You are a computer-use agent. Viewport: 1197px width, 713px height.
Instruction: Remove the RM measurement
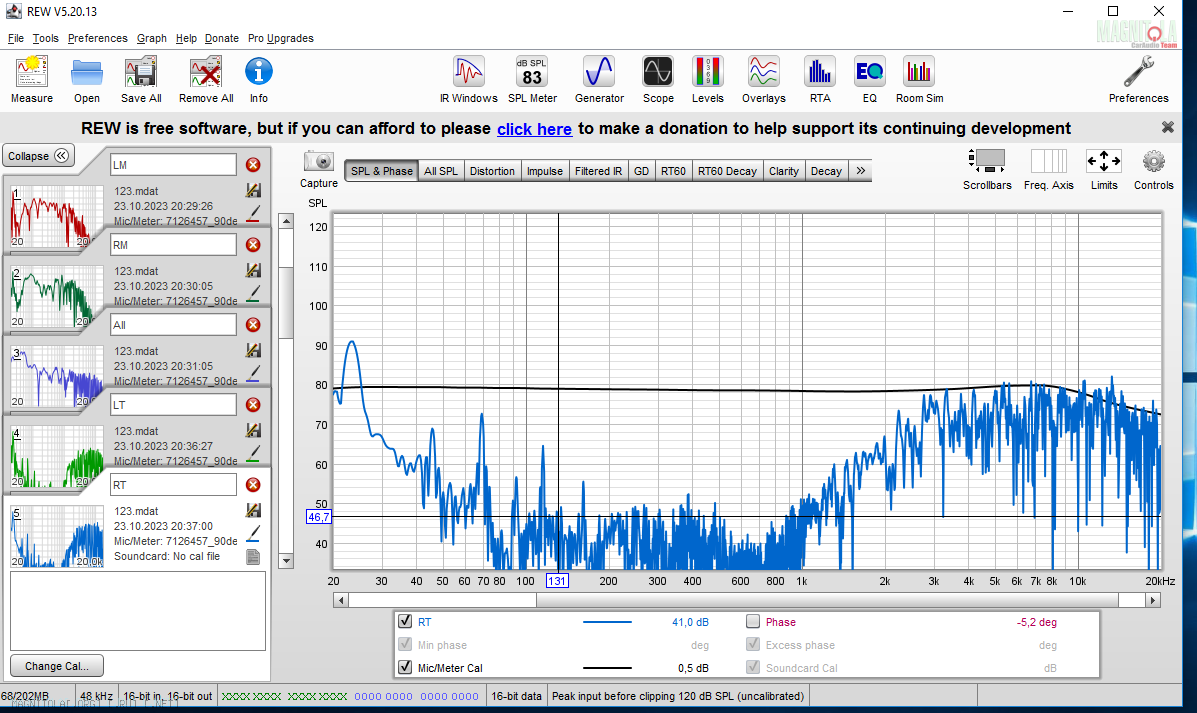(253, 245)
